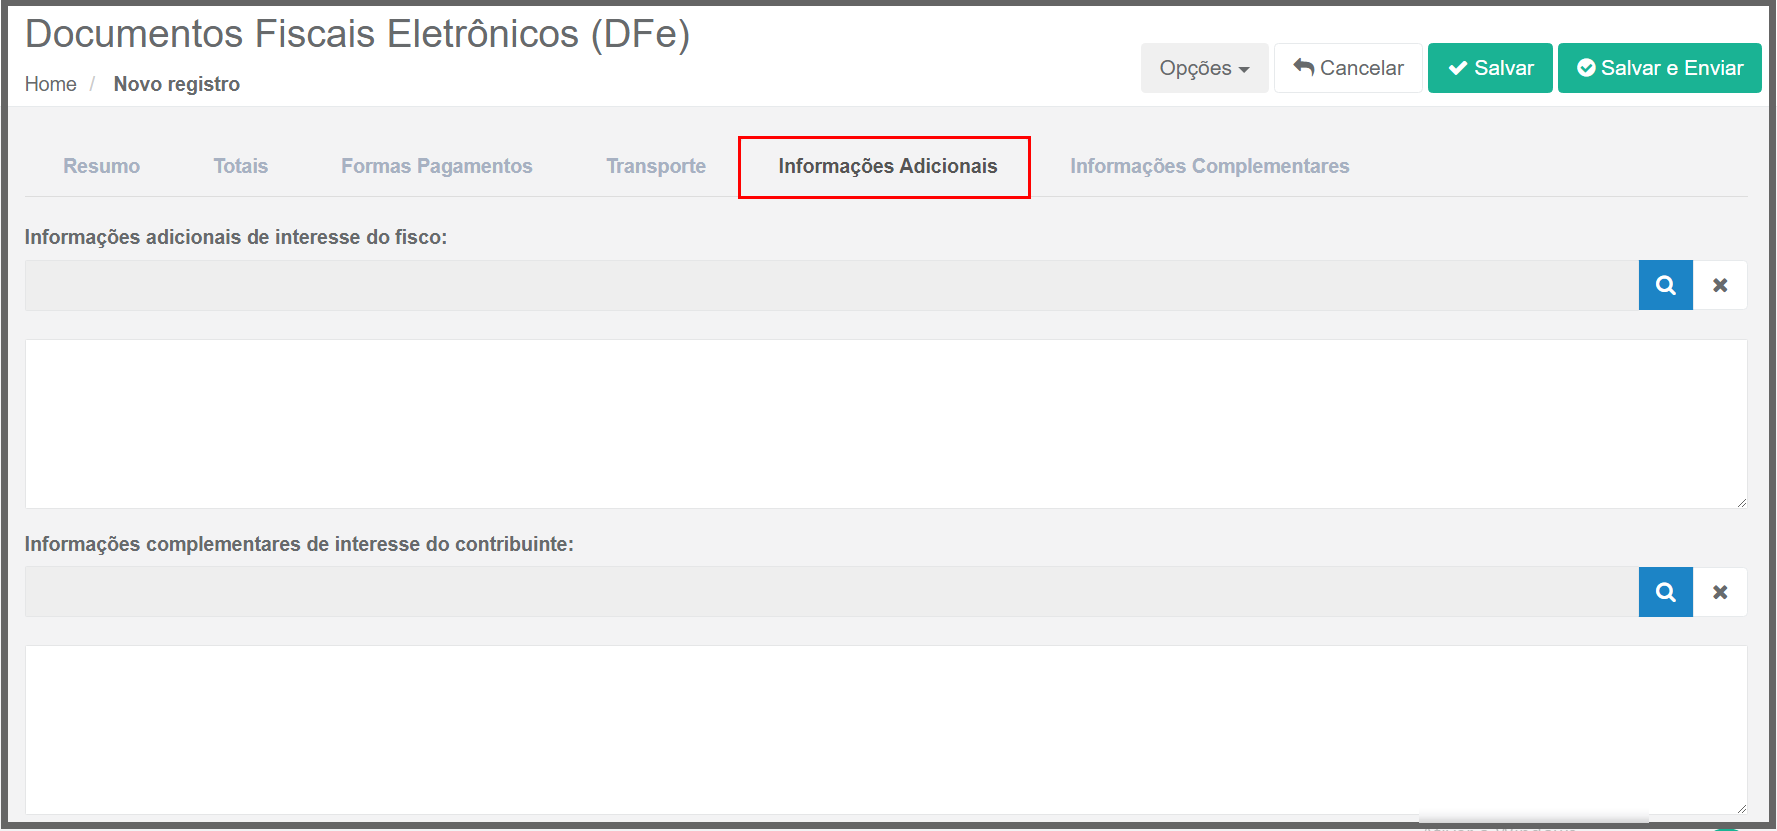Click the green Salvar button
The image size is (1777, 831).
click(1489, 68)
